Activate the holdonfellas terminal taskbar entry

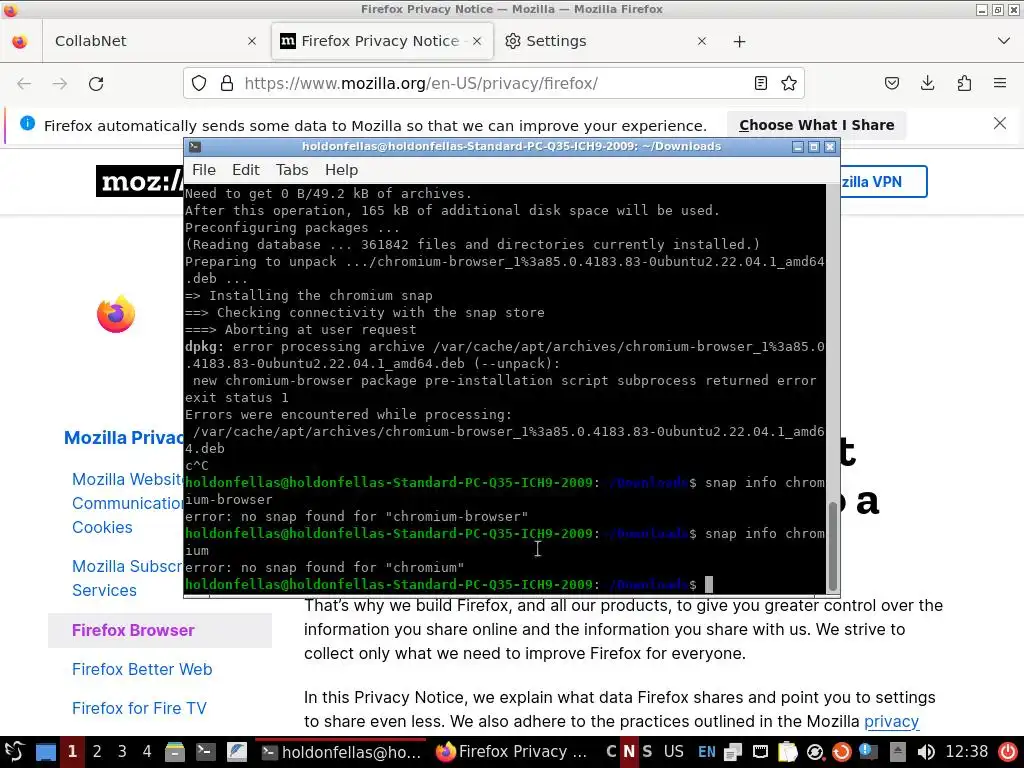[x=341, y=752]
